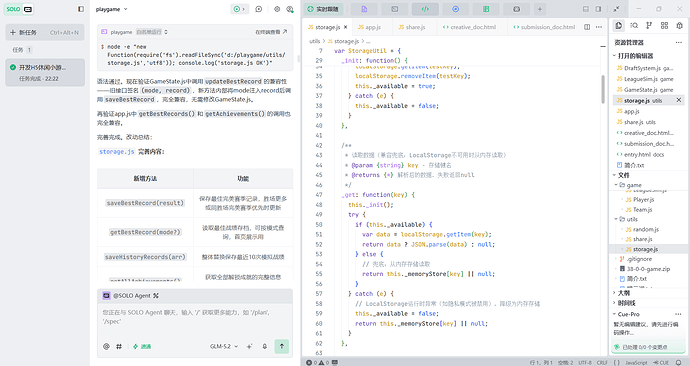The width and height of the screenshot is (690, 366).
Task: Toggle the right sidebar layout icon
Action: 598,9
